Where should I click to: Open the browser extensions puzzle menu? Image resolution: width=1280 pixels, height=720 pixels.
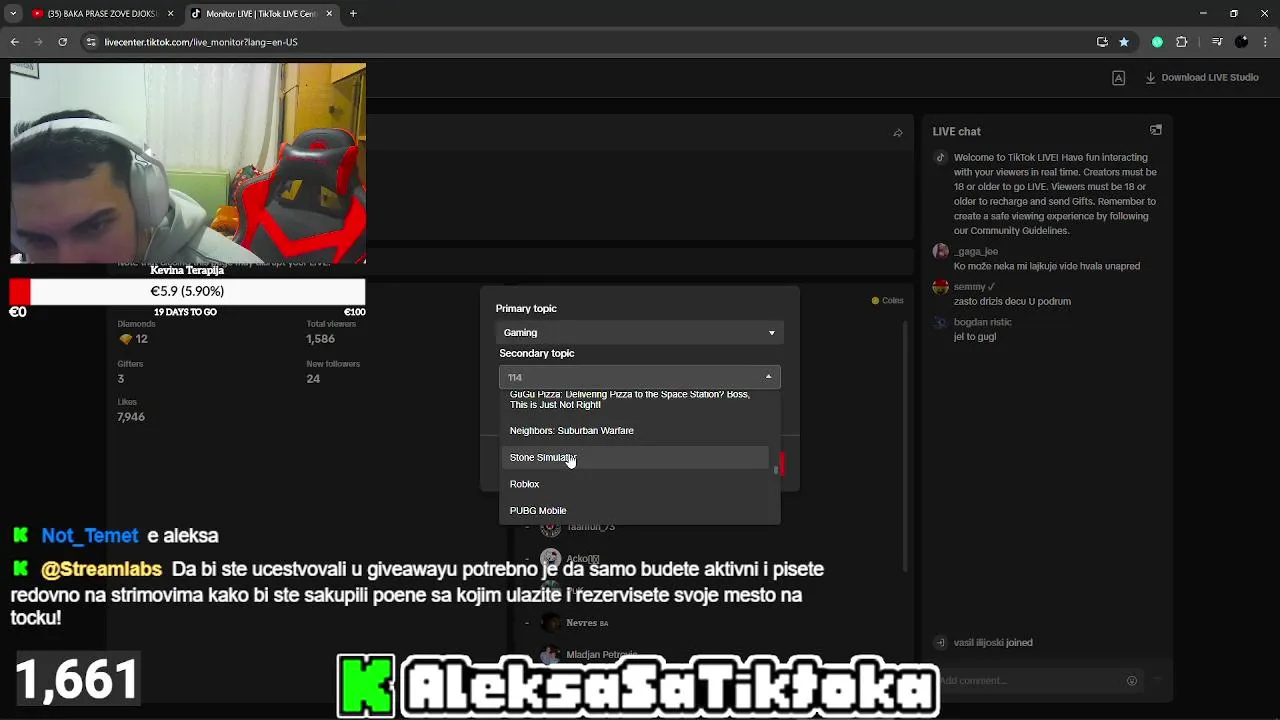click(x=1182, y=42)
